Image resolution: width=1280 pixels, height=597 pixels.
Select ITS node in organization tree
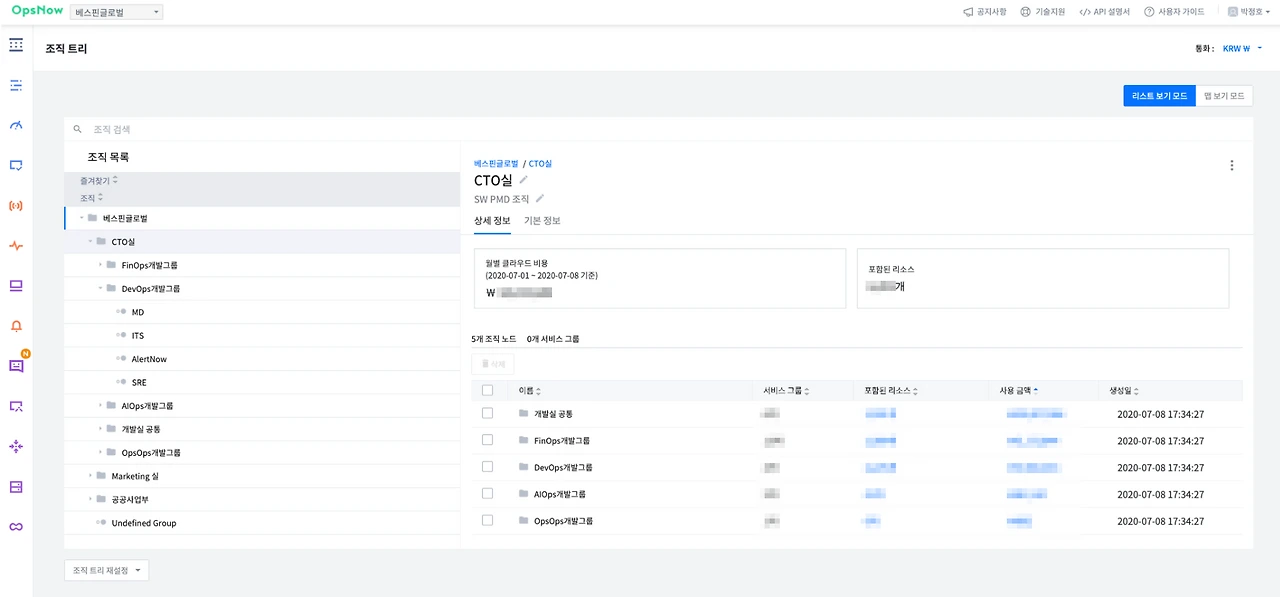[138, 336]
